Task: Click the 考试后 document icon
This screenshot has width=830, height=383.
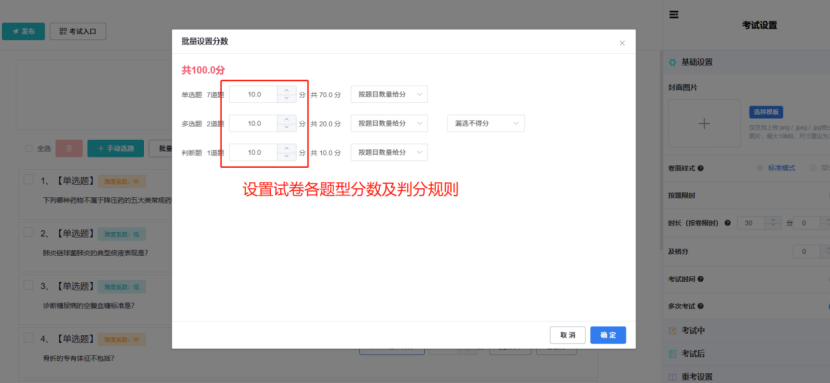Action: point(672,353)
